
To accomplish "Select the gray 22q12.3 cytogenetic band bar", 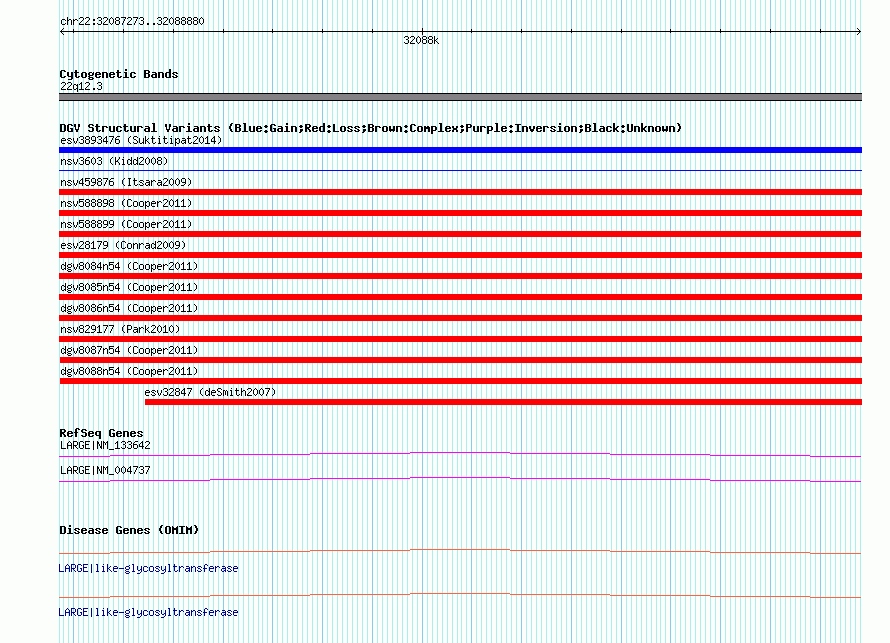I will [x=460, y=97].
